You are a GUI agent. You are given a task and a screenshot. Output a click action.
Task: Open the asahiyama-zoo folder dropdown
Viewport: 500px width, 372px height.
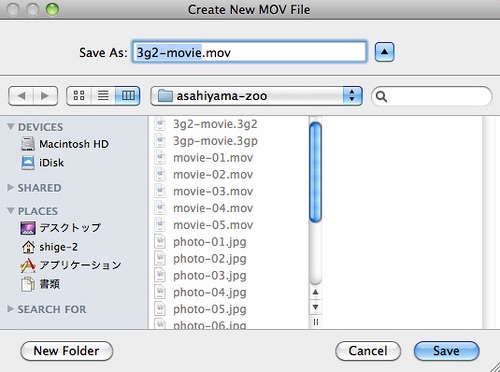(x=256, y=96)
